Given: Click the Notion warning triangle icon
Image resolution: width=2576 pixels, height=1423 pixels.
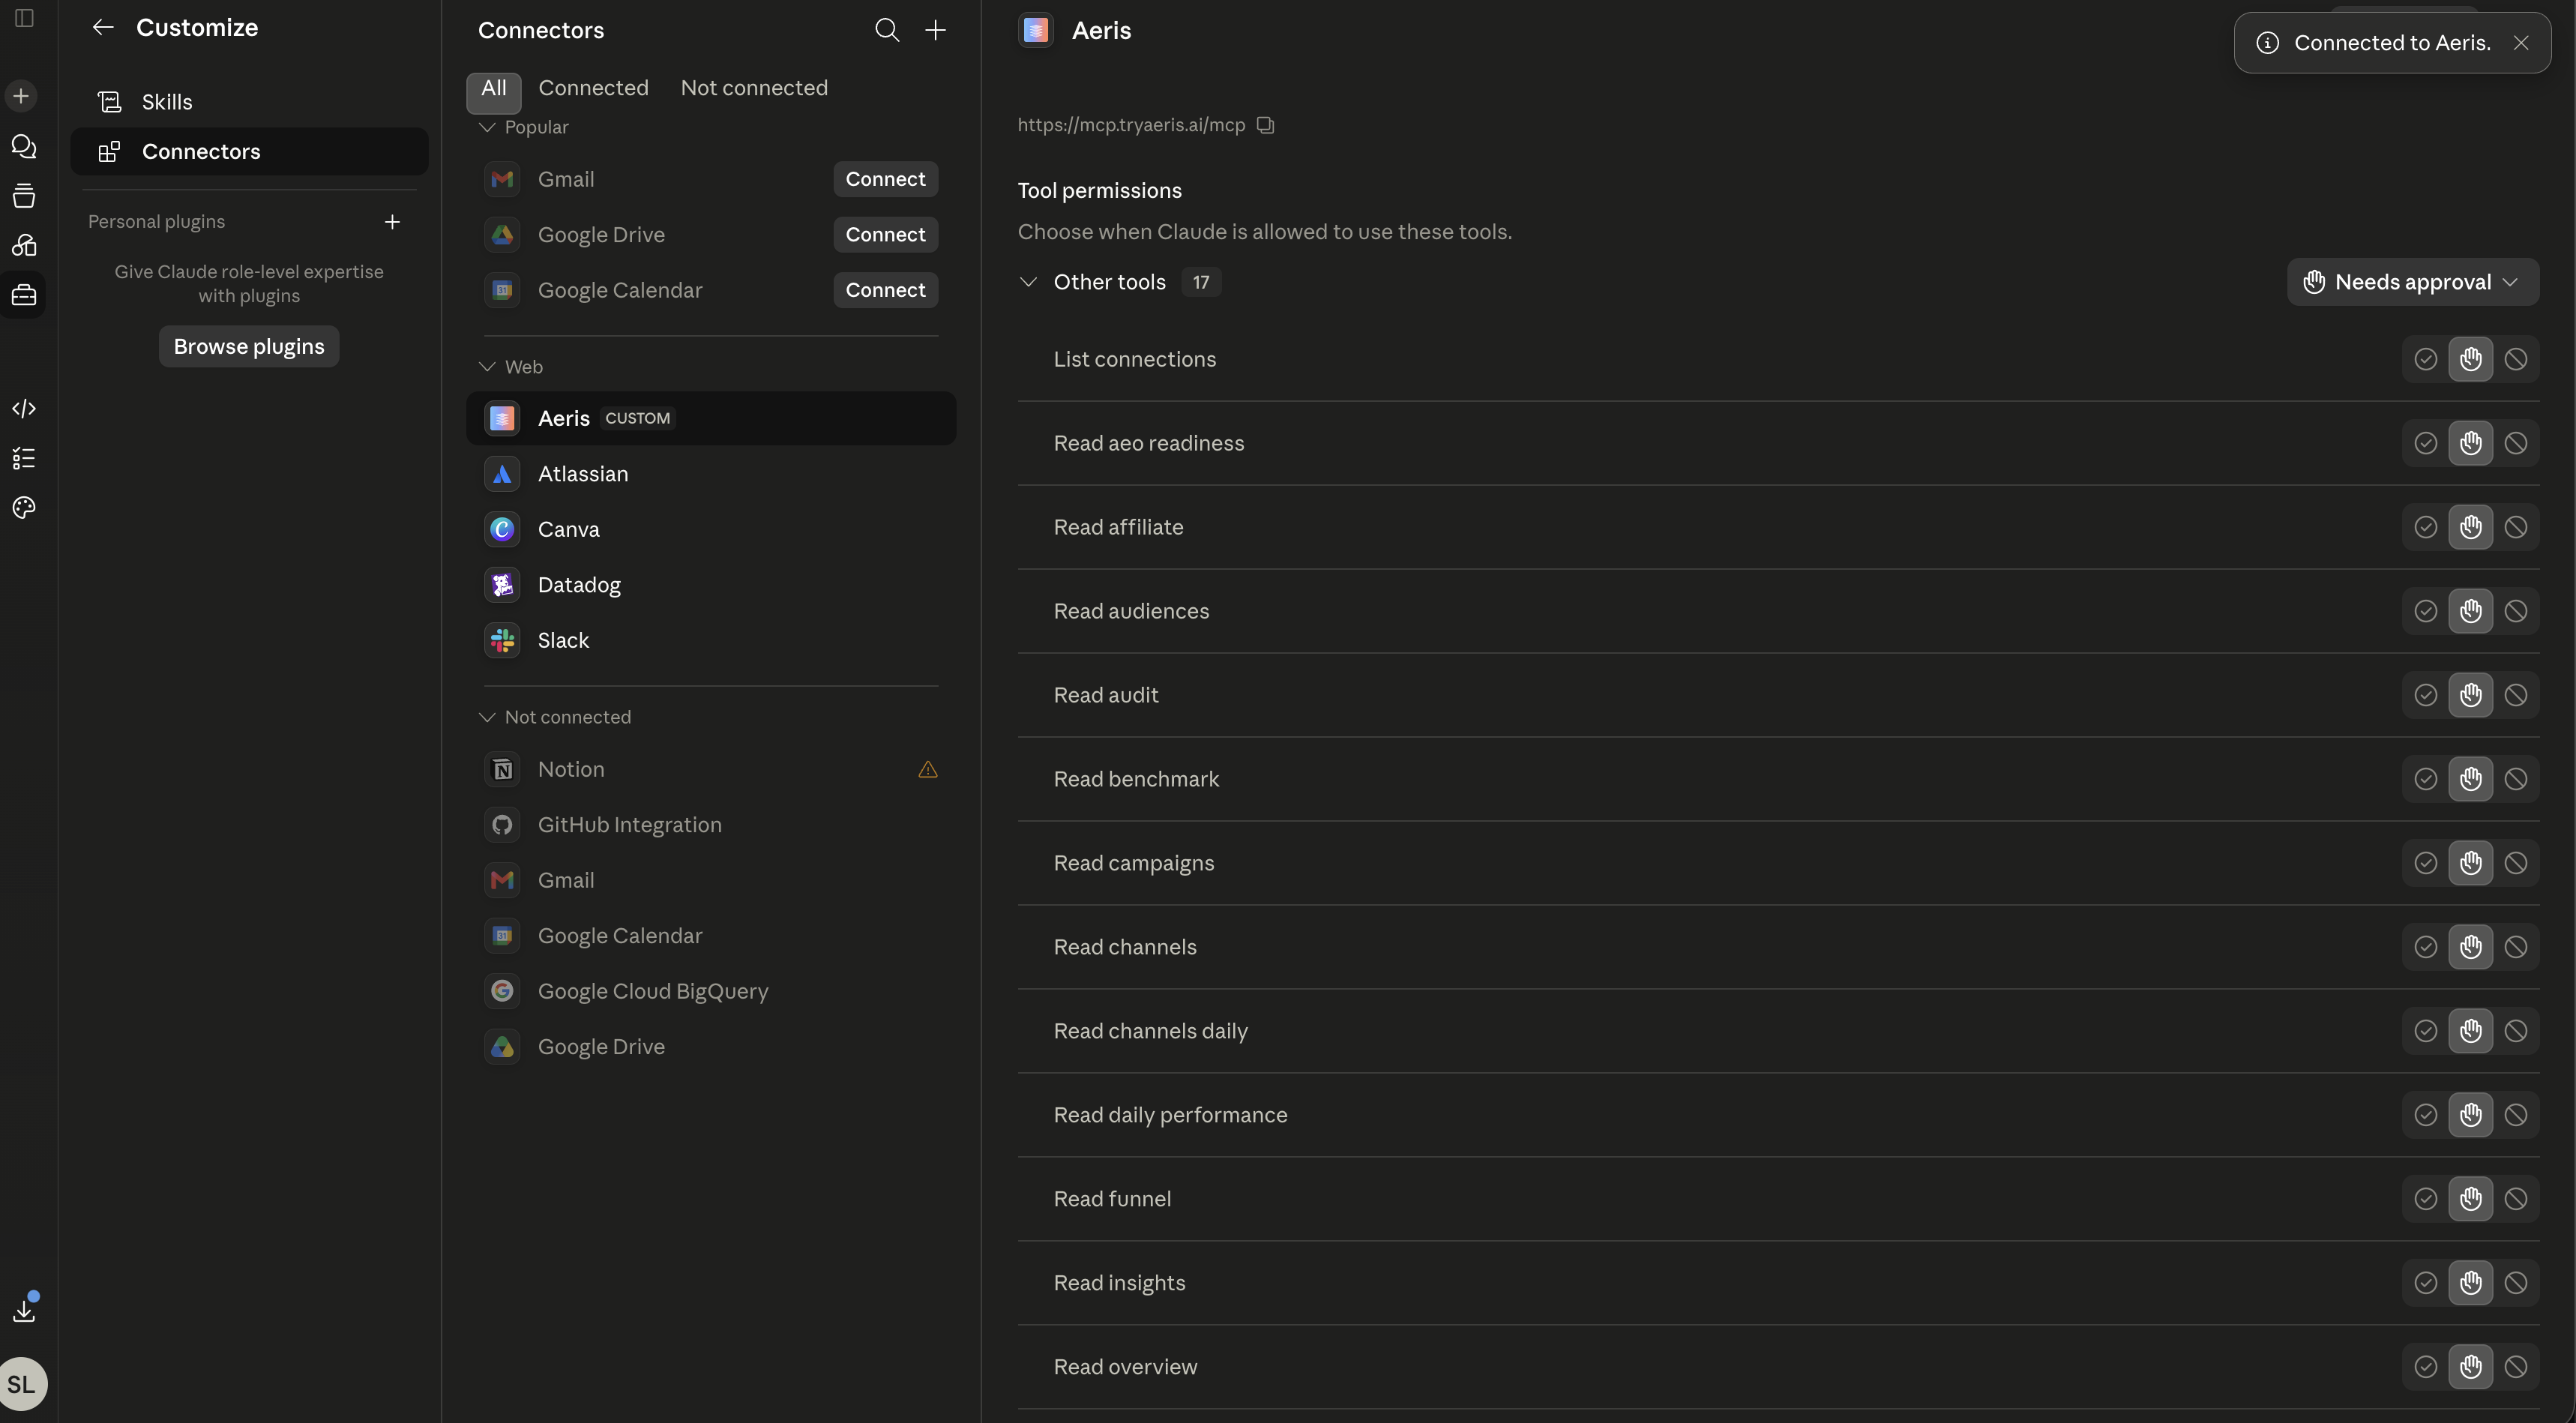Looking at the screenshot, I should [x=928, y=770].
